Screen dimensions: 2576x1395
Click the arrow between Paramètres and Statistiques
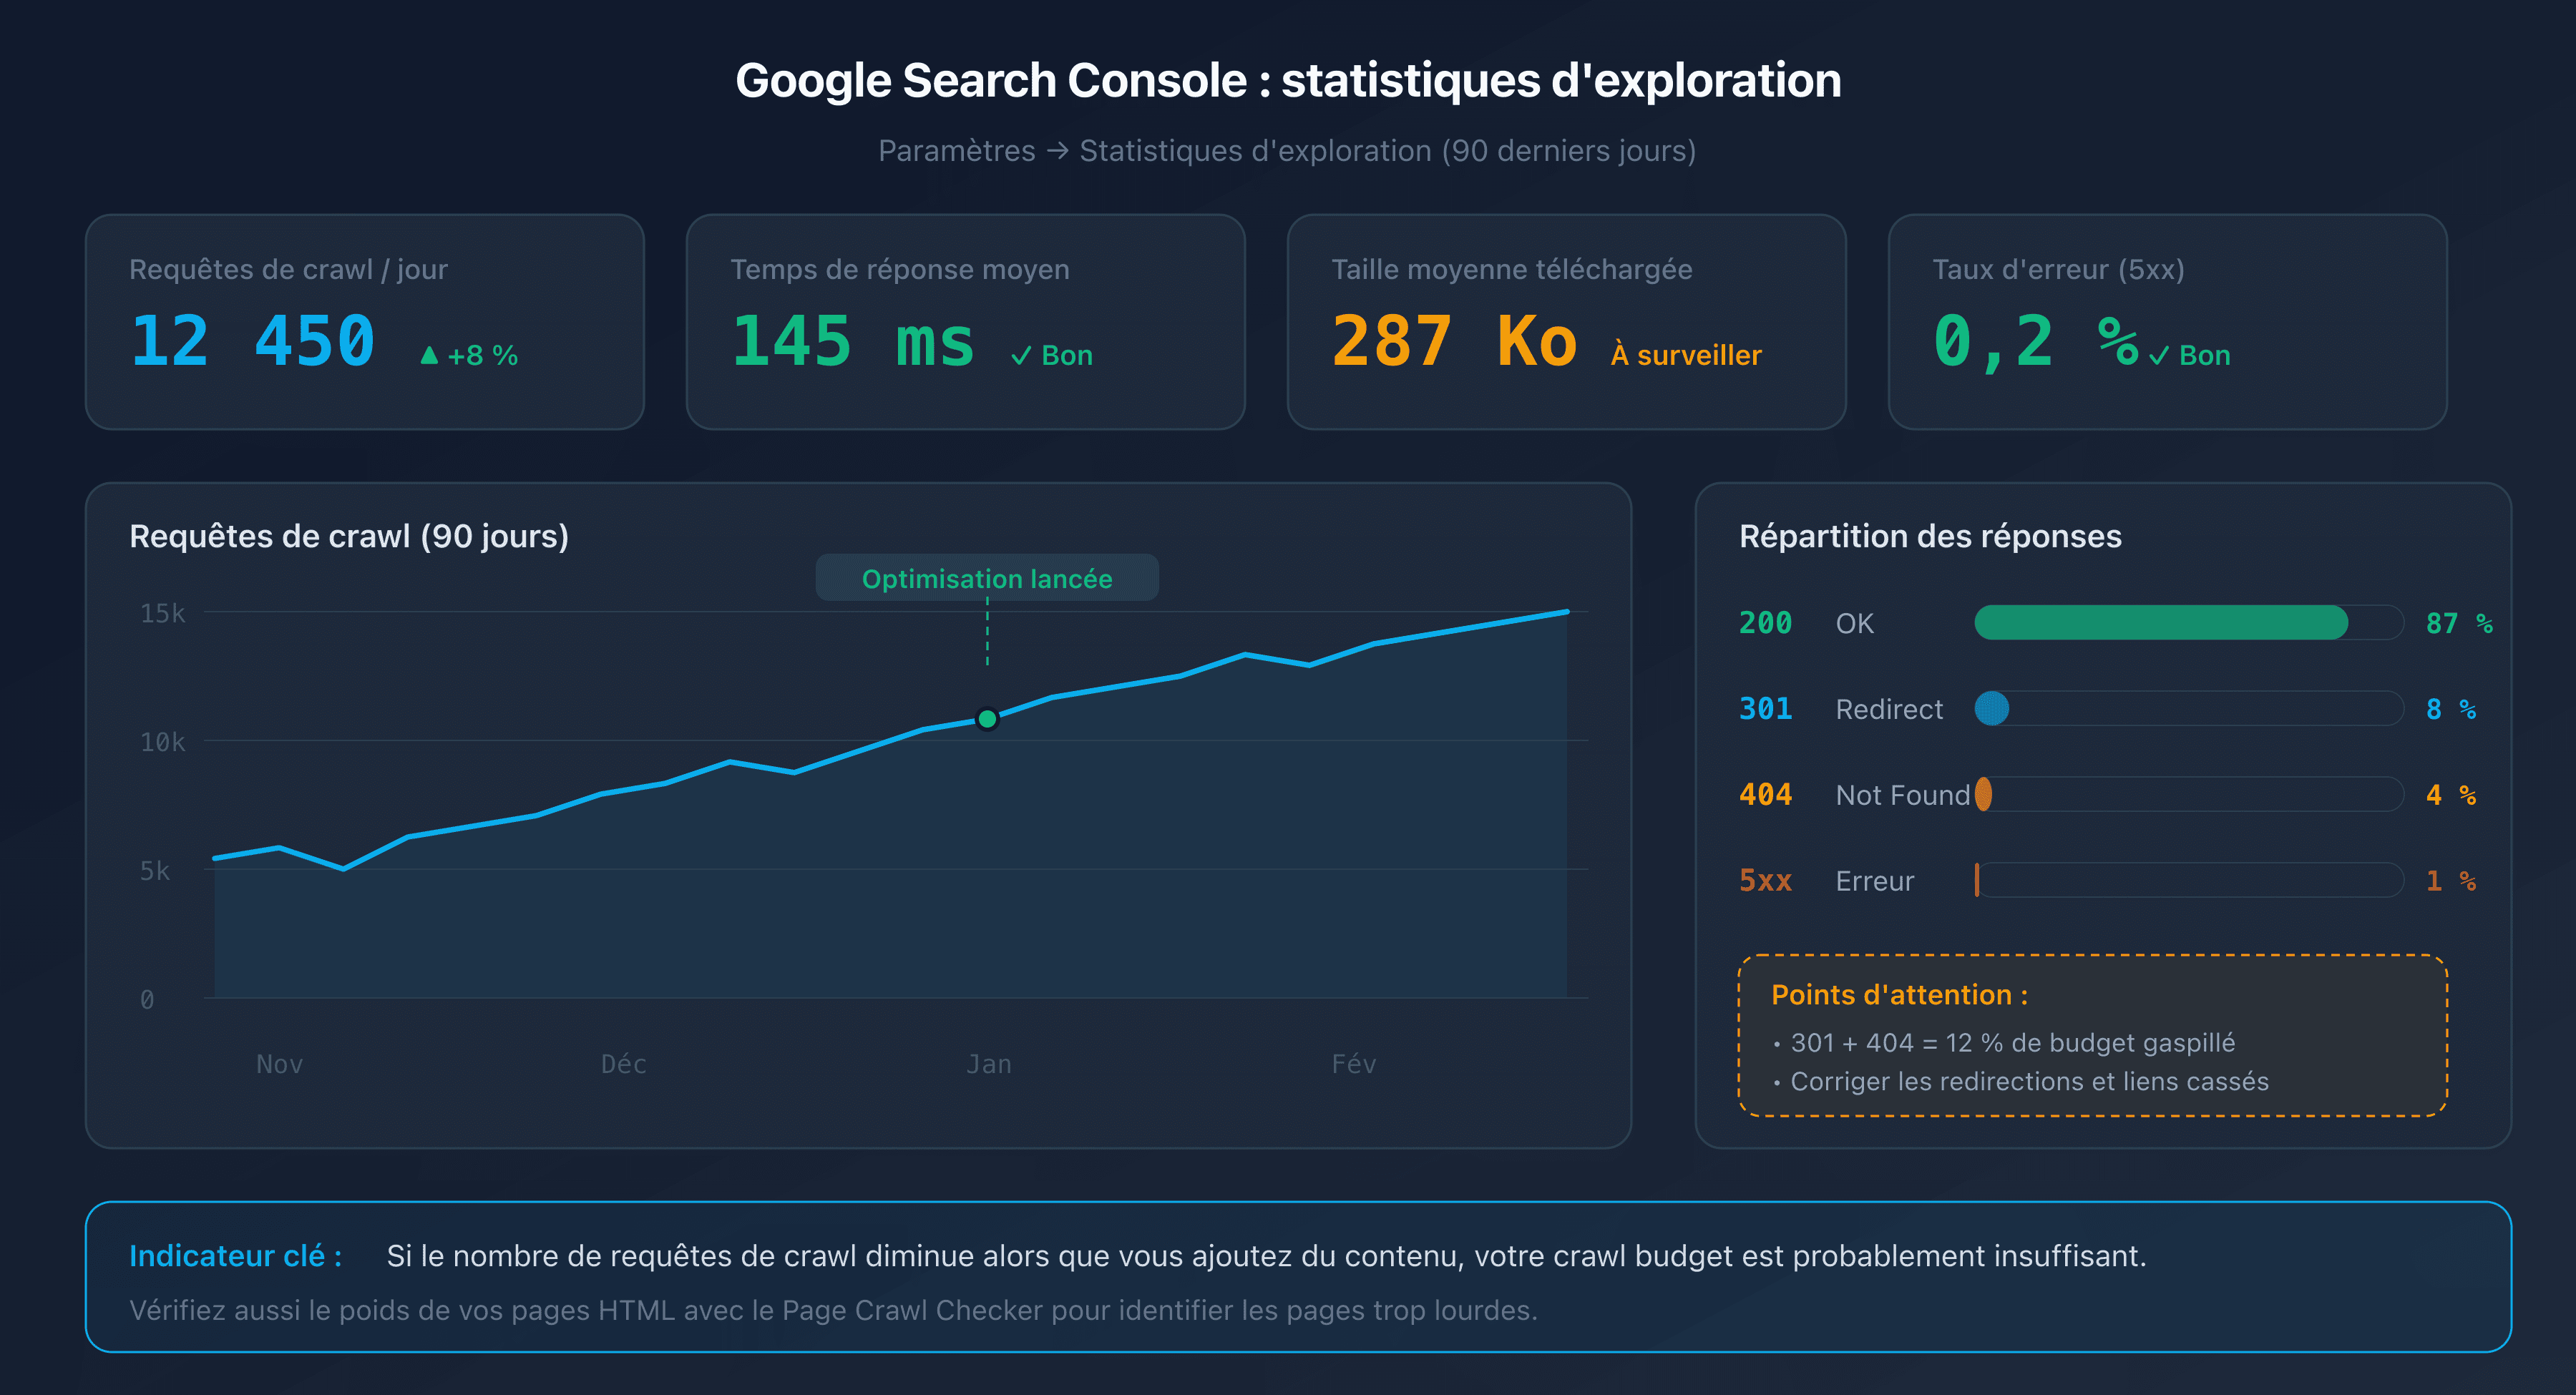pos(1058,151)
